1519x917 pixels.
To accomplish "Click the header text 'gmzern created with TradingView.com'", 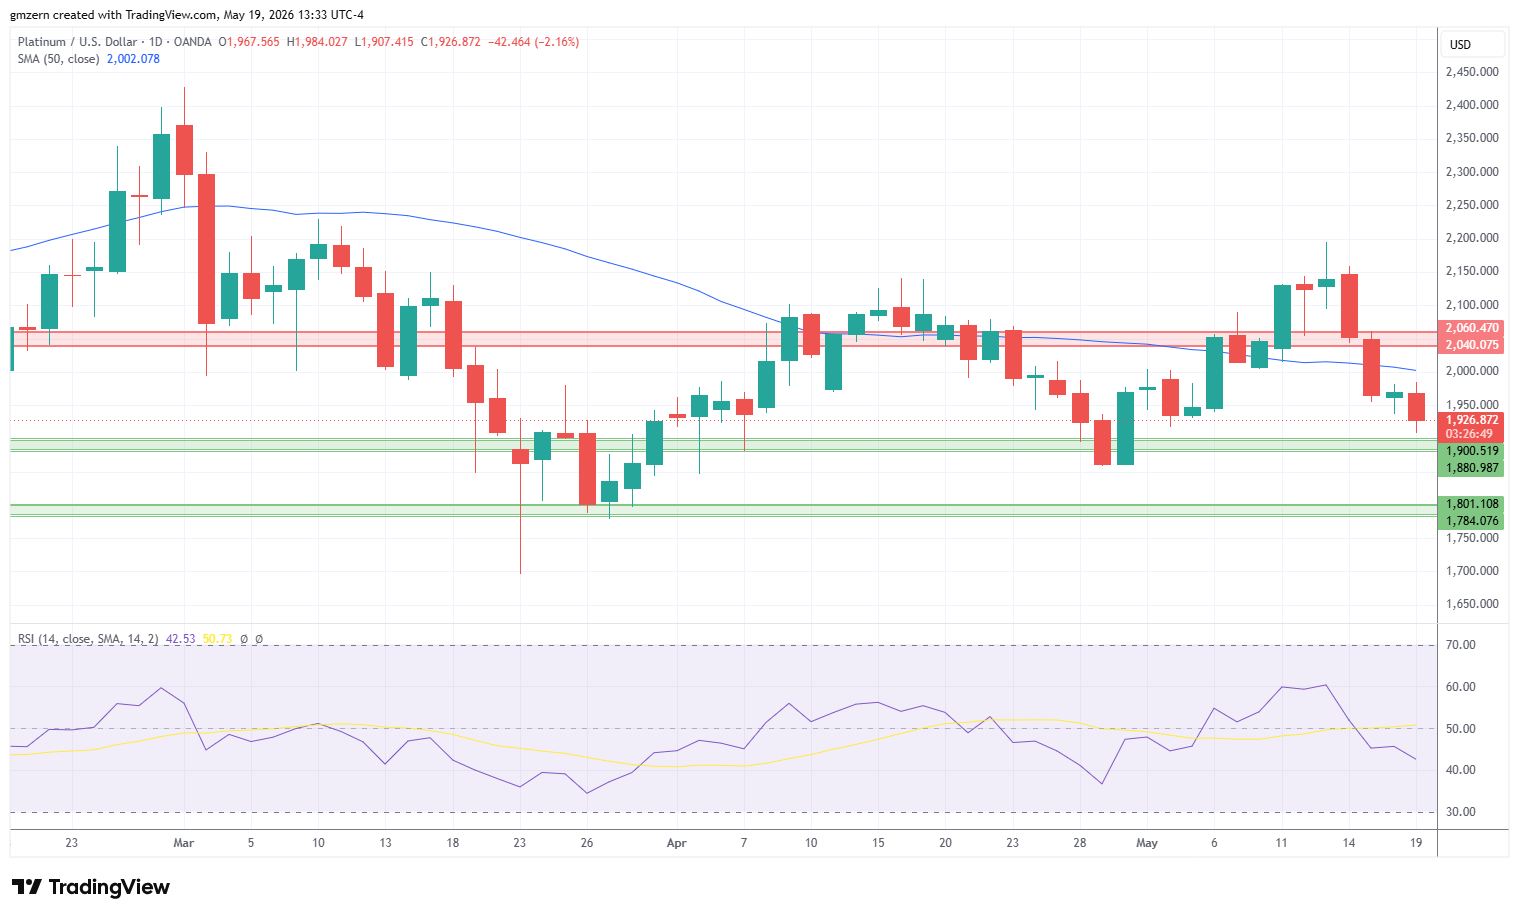I will tap(113, 15).
